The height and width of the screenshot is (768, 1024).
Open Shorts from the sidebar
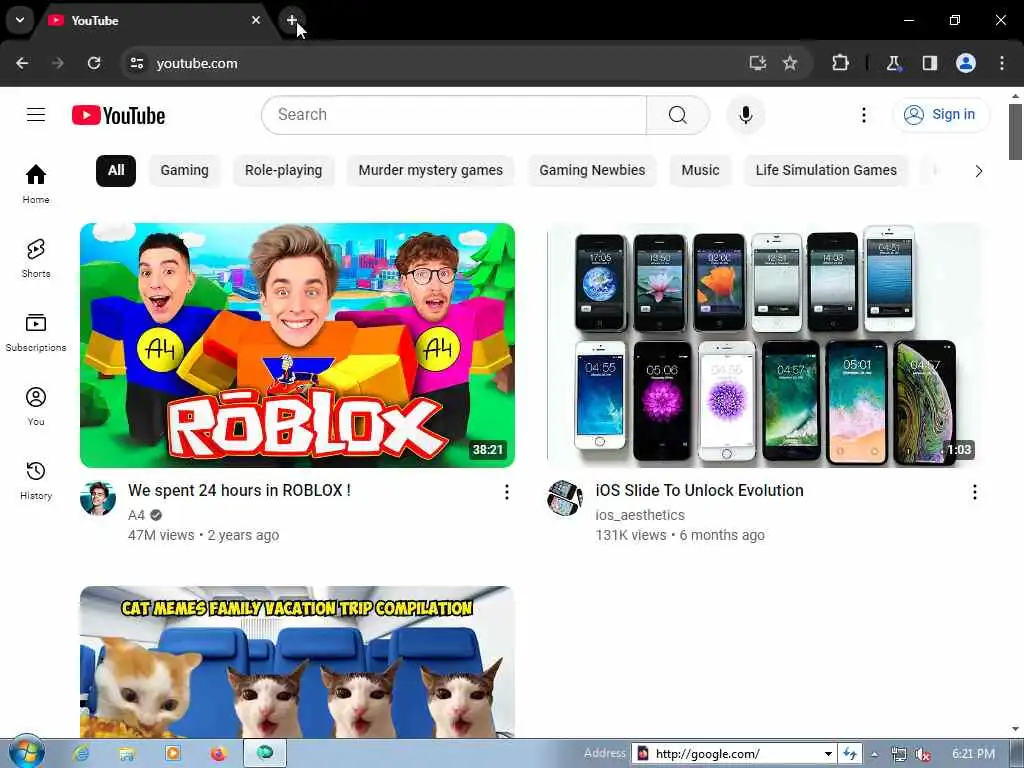click(36, 258)
